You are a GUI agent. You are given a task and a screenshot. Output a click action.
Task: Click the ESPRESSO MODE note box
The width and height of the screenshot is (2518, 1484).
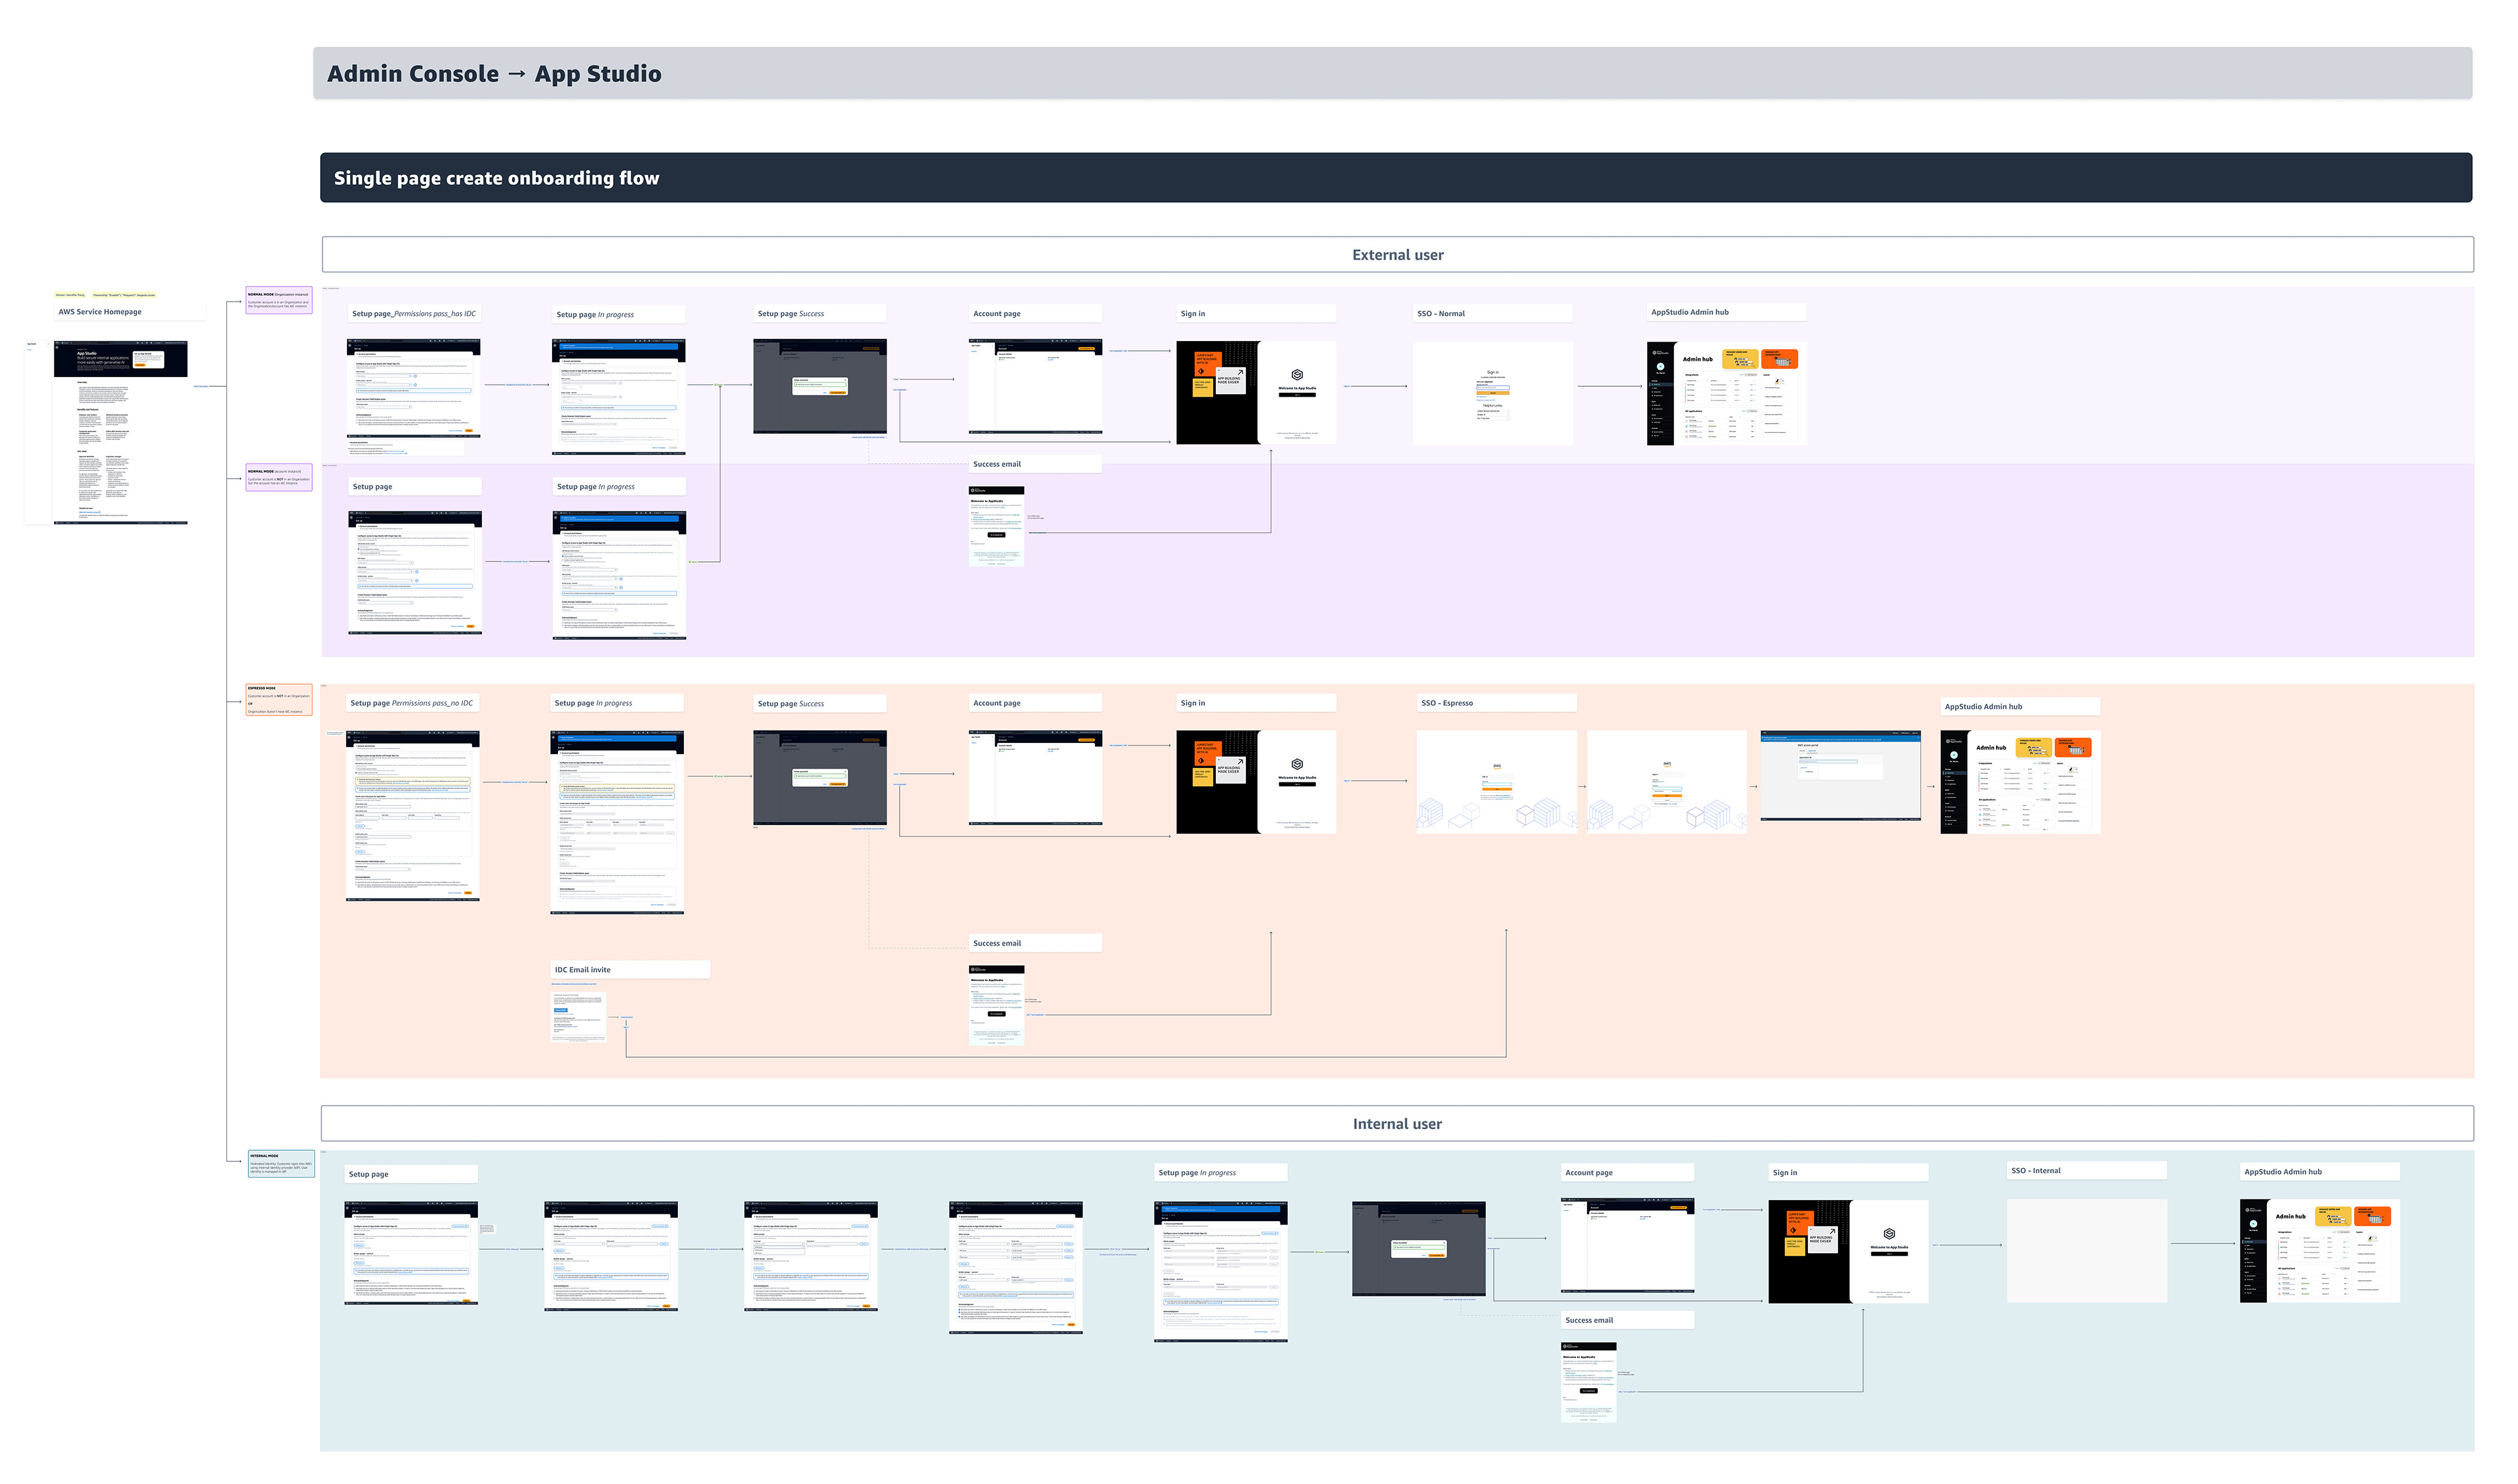(278, 700)
